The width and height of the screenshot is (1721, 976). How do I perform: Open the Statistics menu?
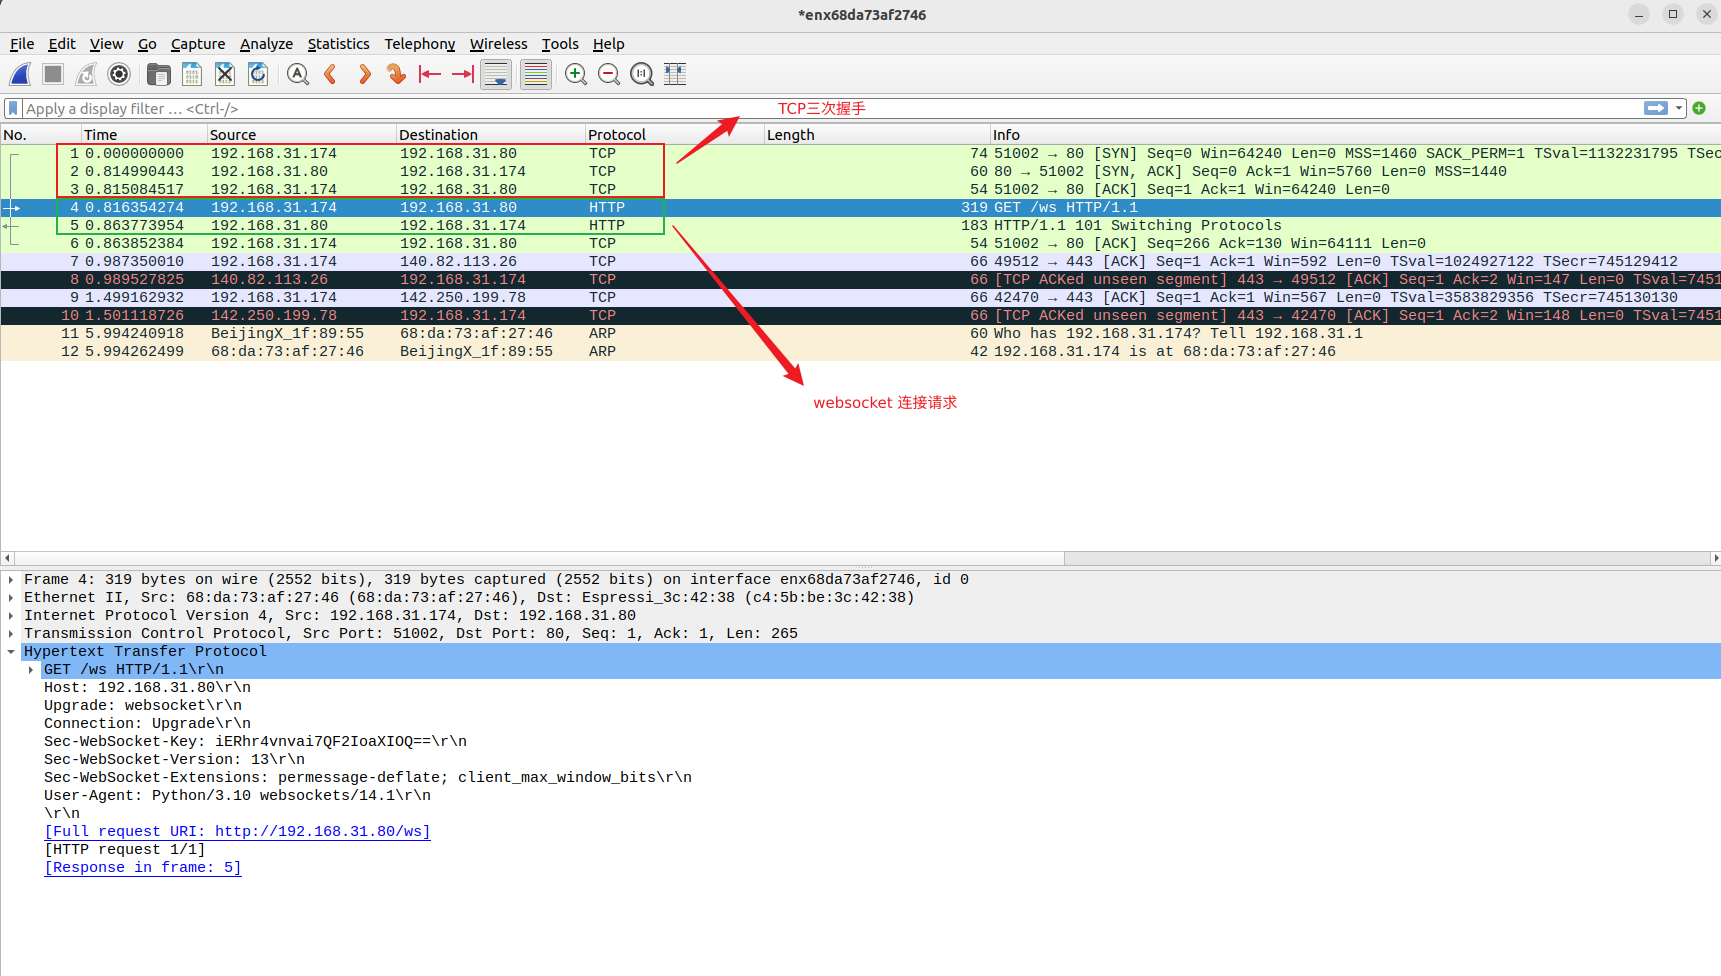[x=338, y=44]
